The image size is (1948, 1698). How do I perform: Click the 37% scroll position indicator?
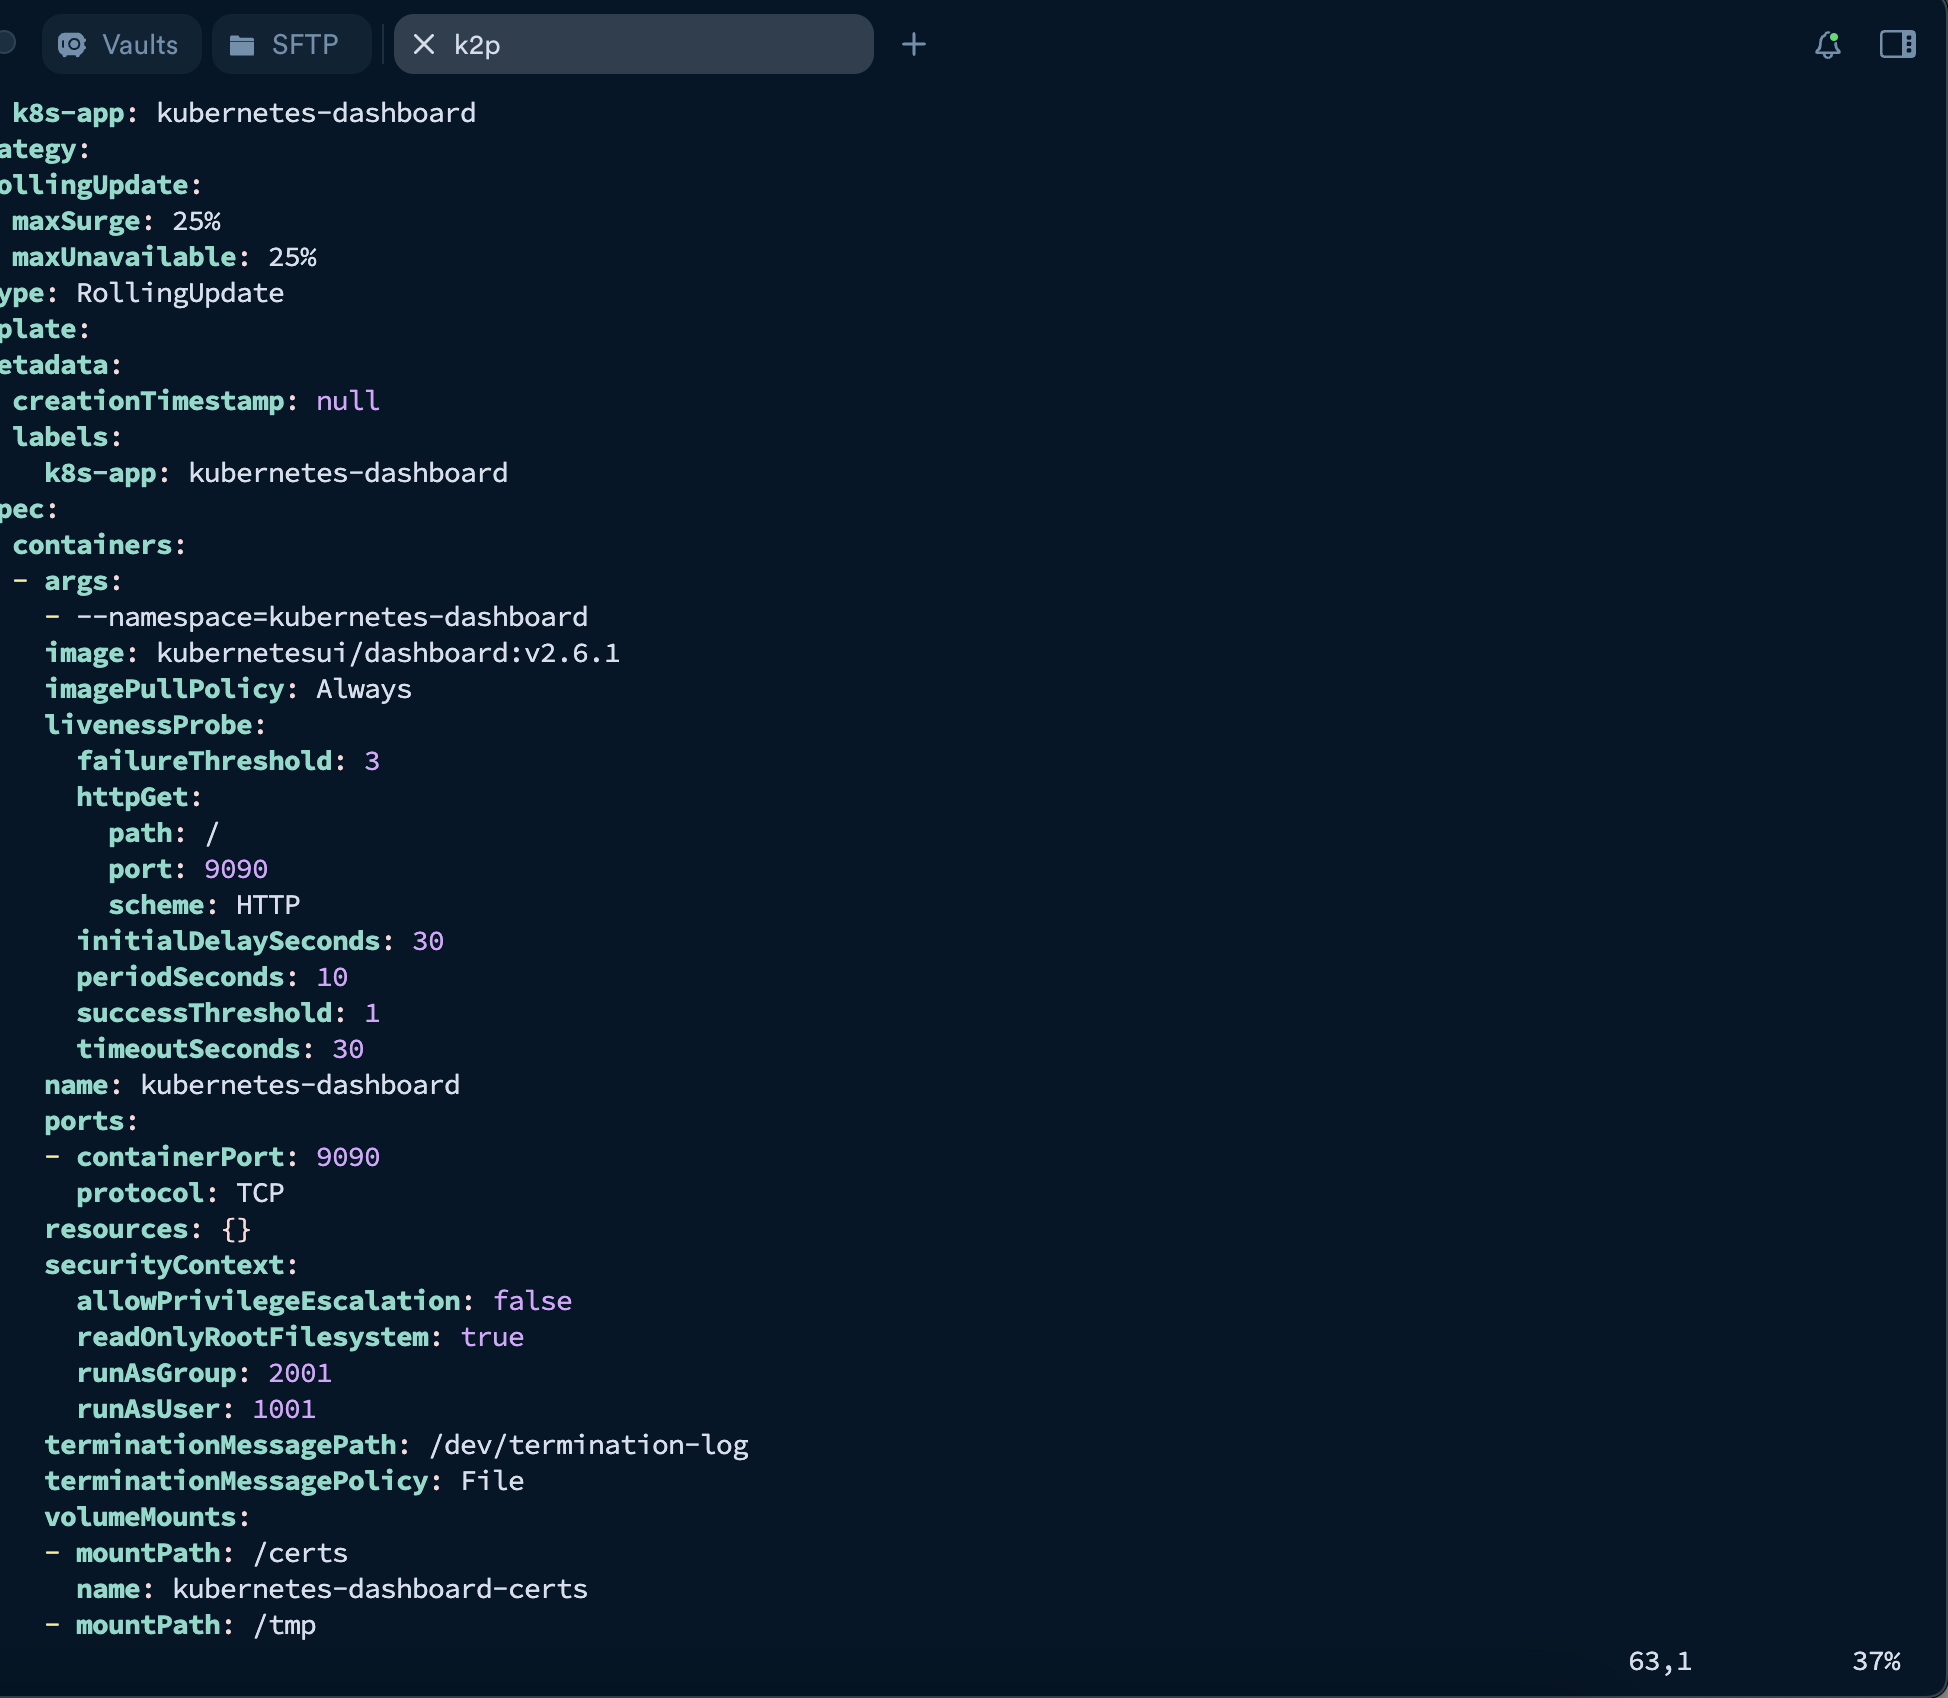click(1875, 1661)
